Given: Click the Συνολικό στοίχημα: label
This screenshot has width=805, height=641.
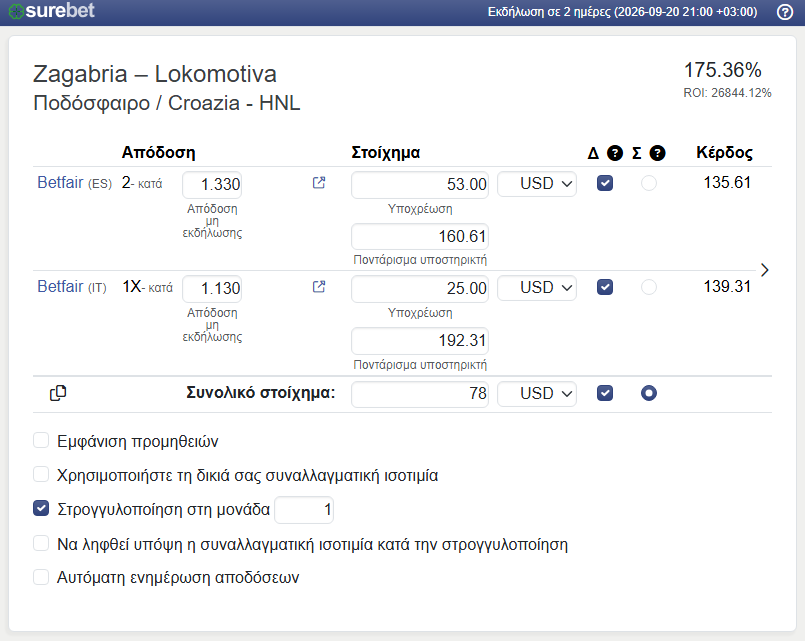Looking at the screenshot, I should point(261,393).
